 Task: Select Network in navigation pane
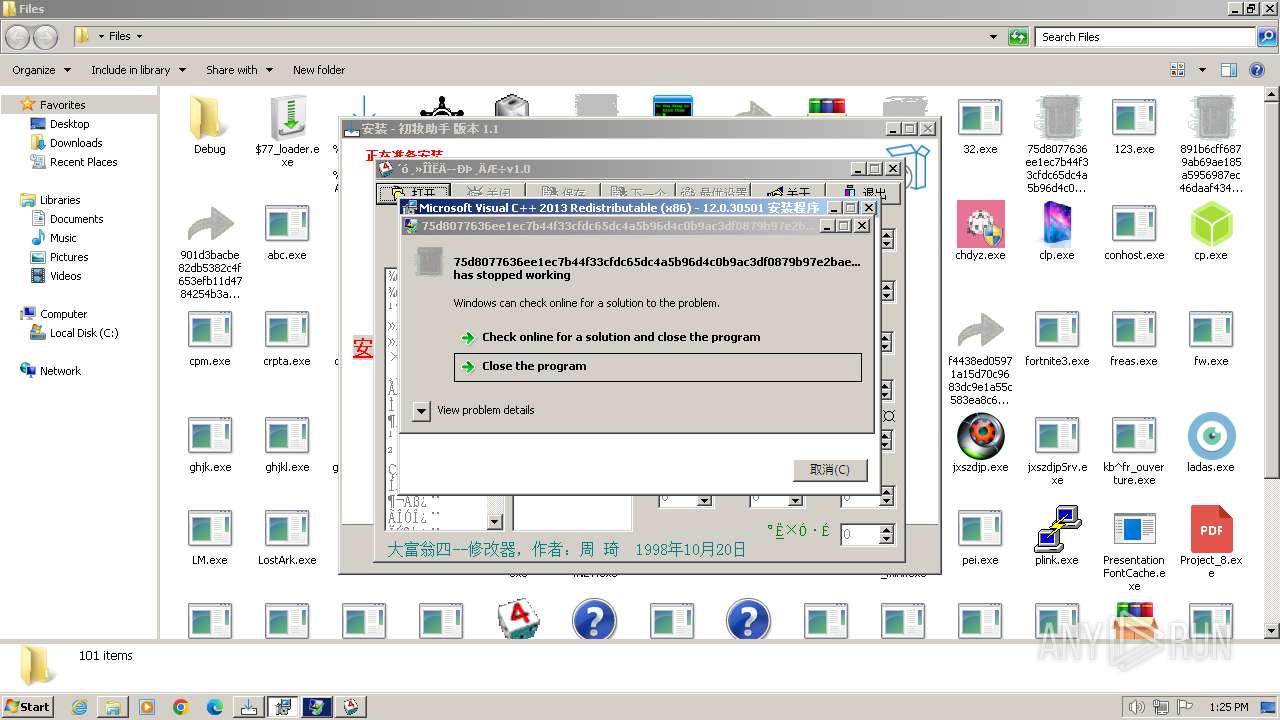tap(60, 371)
